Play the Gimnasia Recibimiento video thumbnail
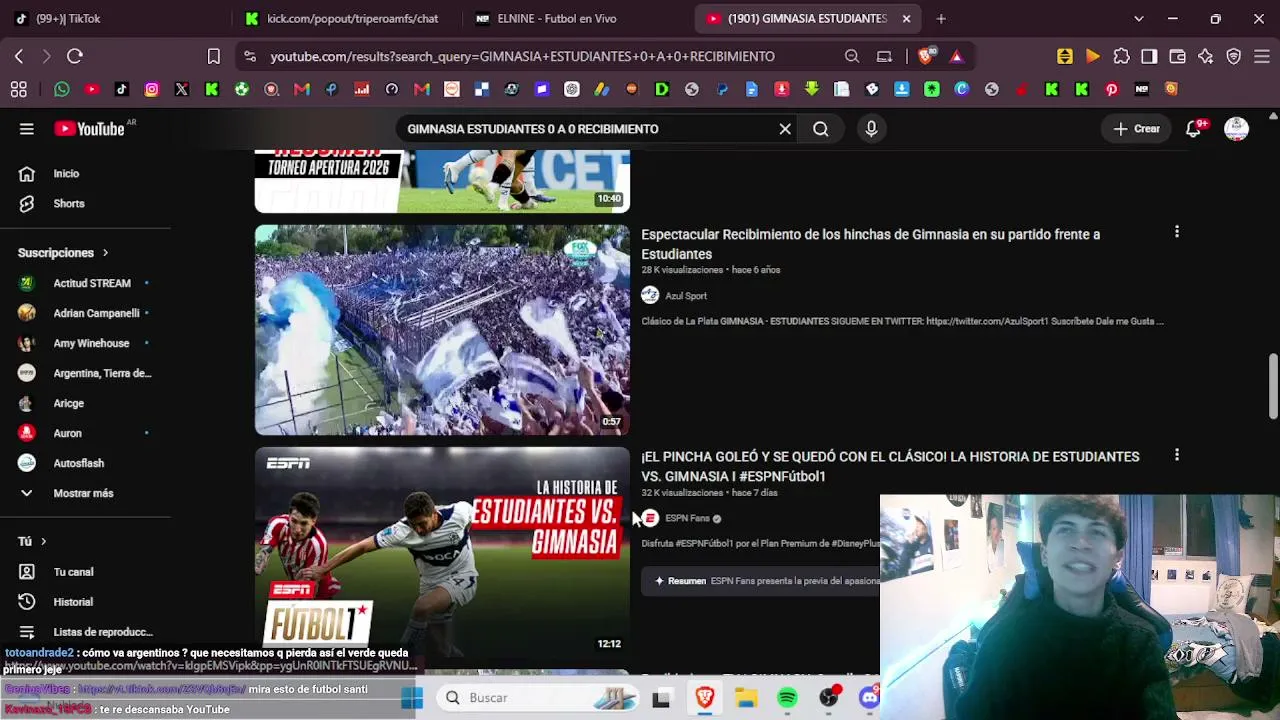Screen dimensions: 1280x720 442,330
